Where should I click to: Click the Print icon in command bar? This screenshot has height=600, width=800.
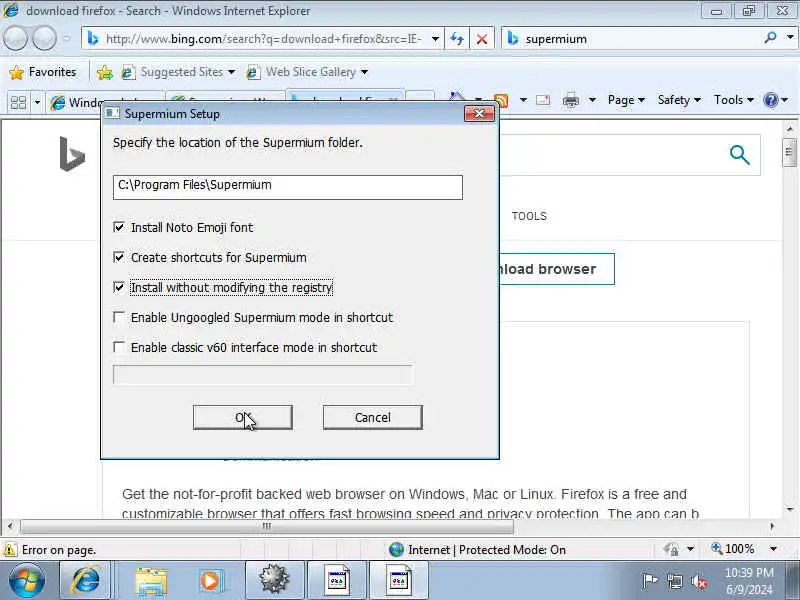click(570, 101)
